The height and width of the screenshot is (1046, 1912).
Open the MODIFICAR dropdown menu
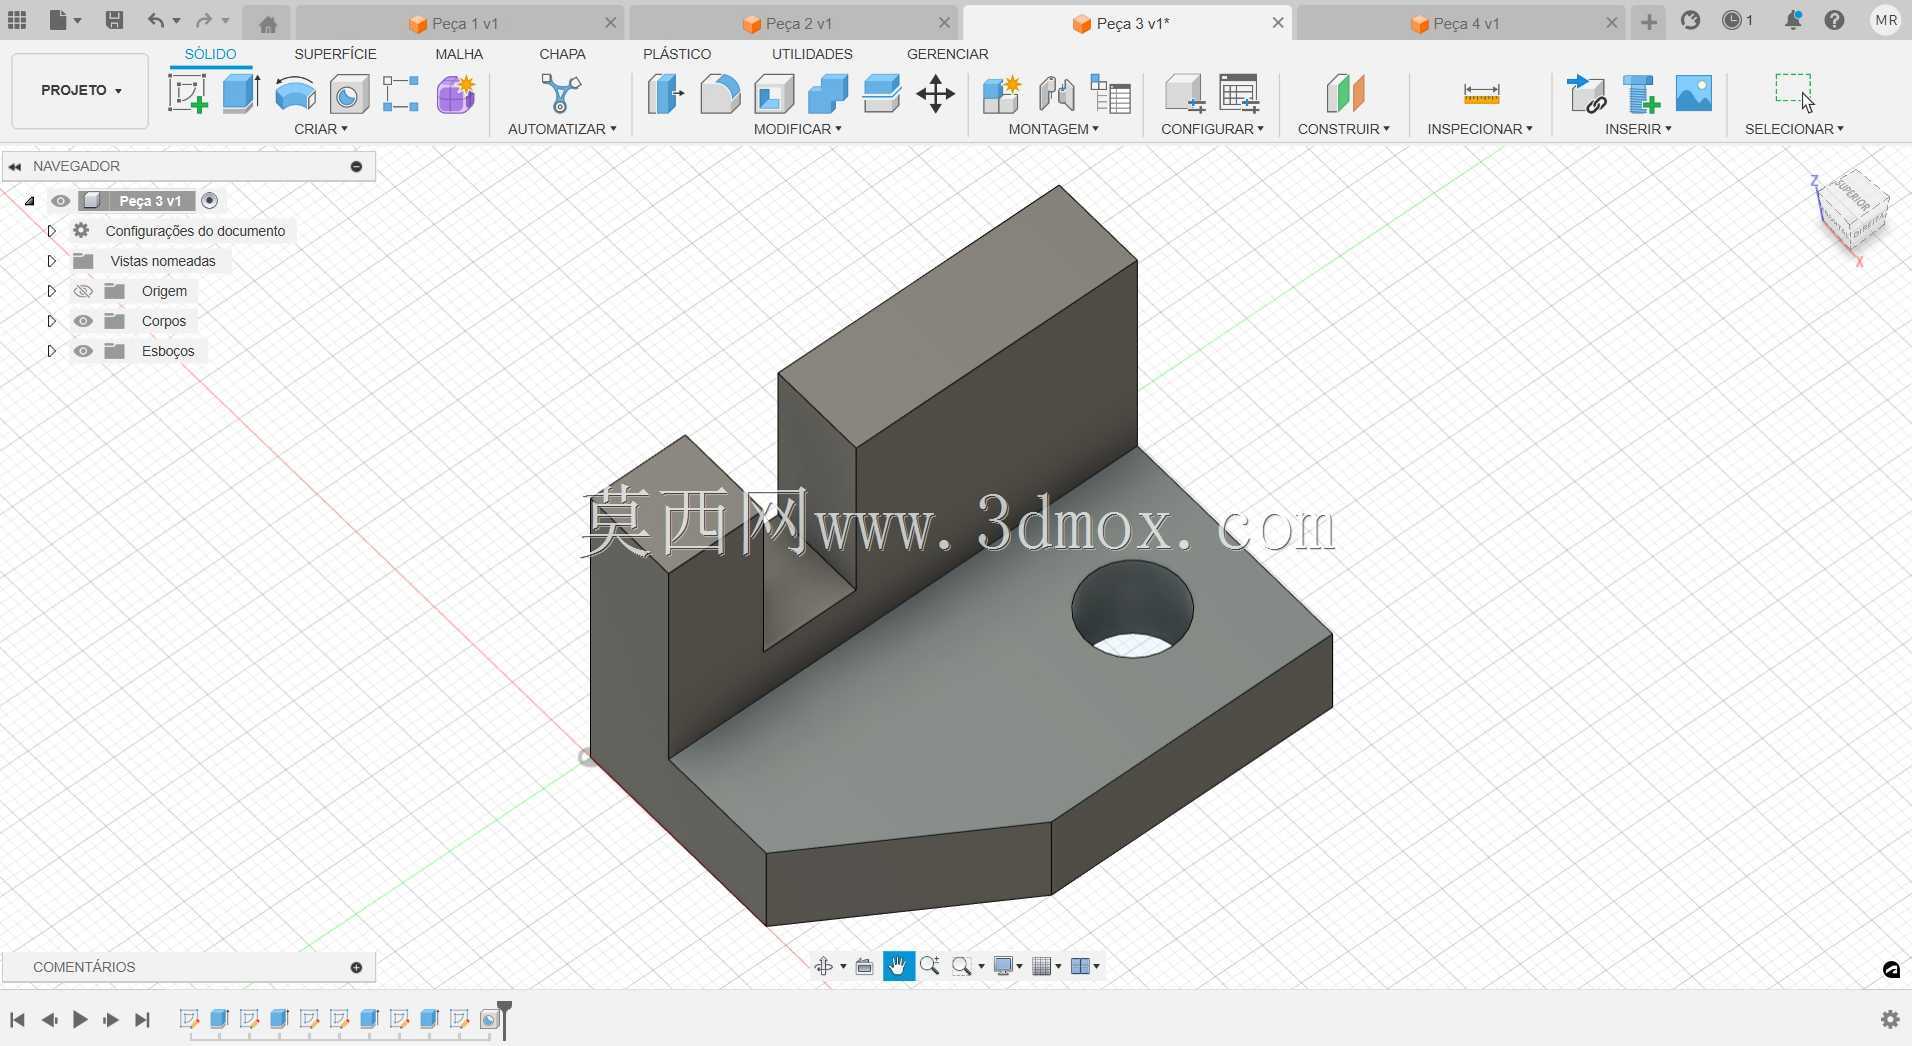[x=797, y=129]
